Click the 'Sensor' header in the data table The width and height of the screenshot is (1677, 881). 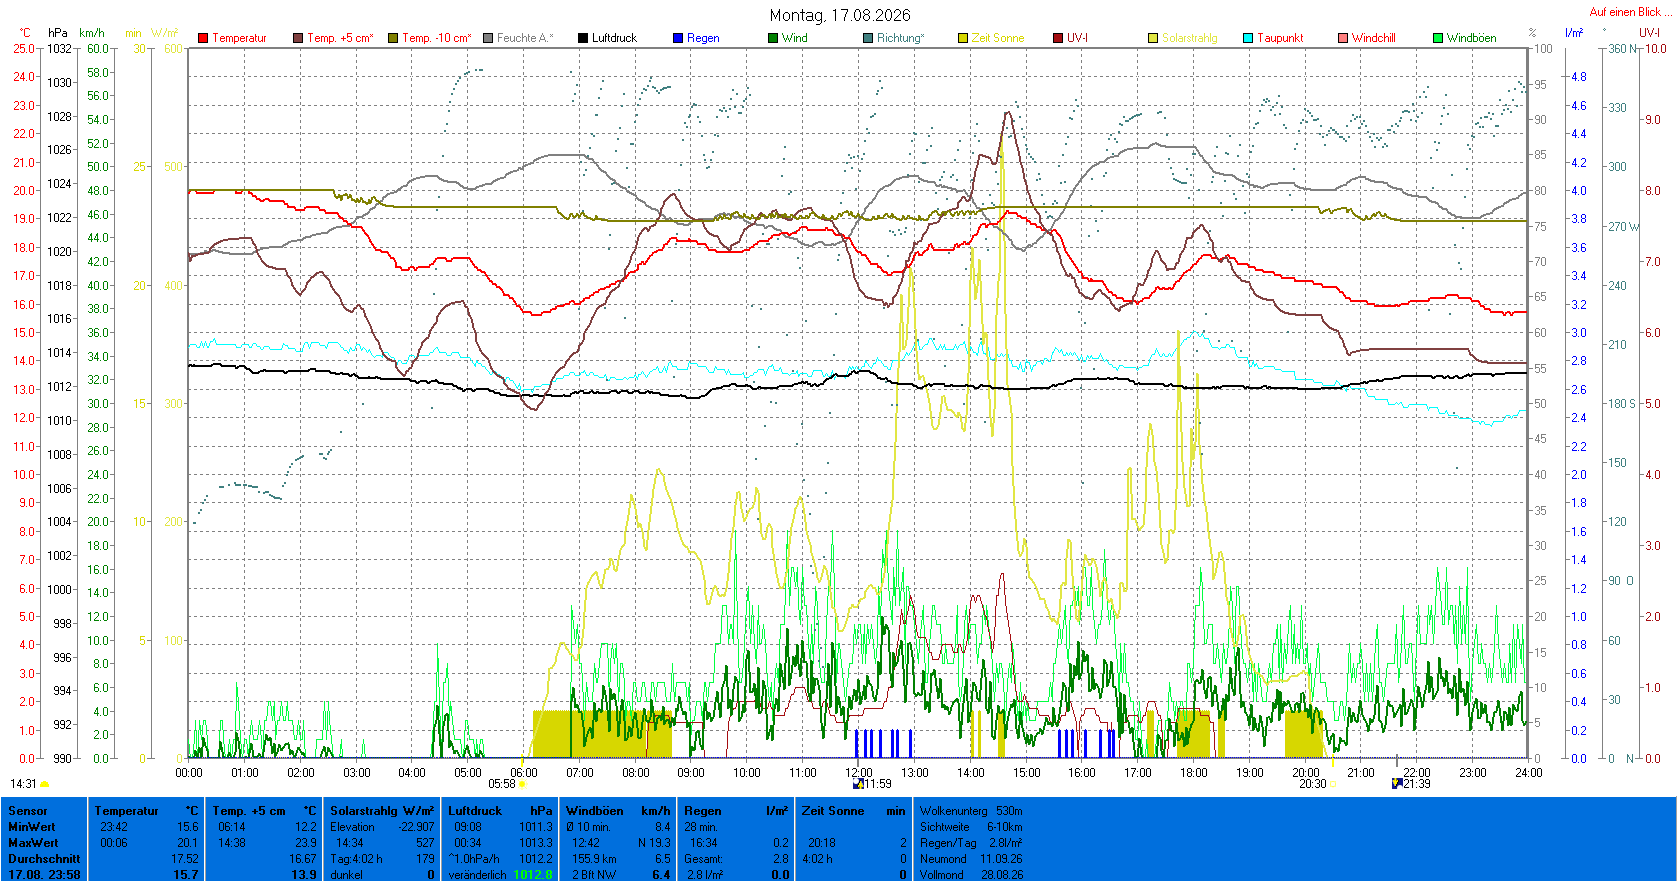pos(28,811)
